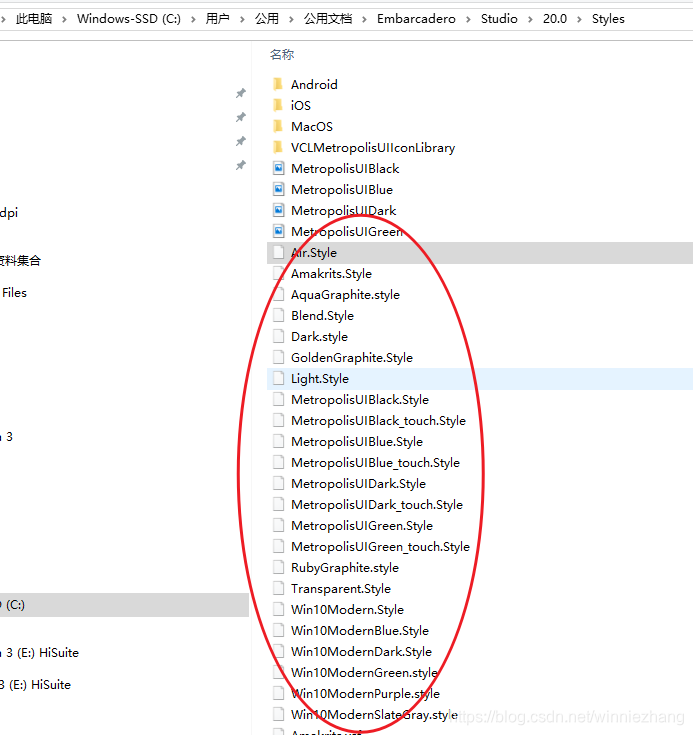Navigate to Windows-SSD (C:) breadcrumb
The image size is (693, 735).
128,19
